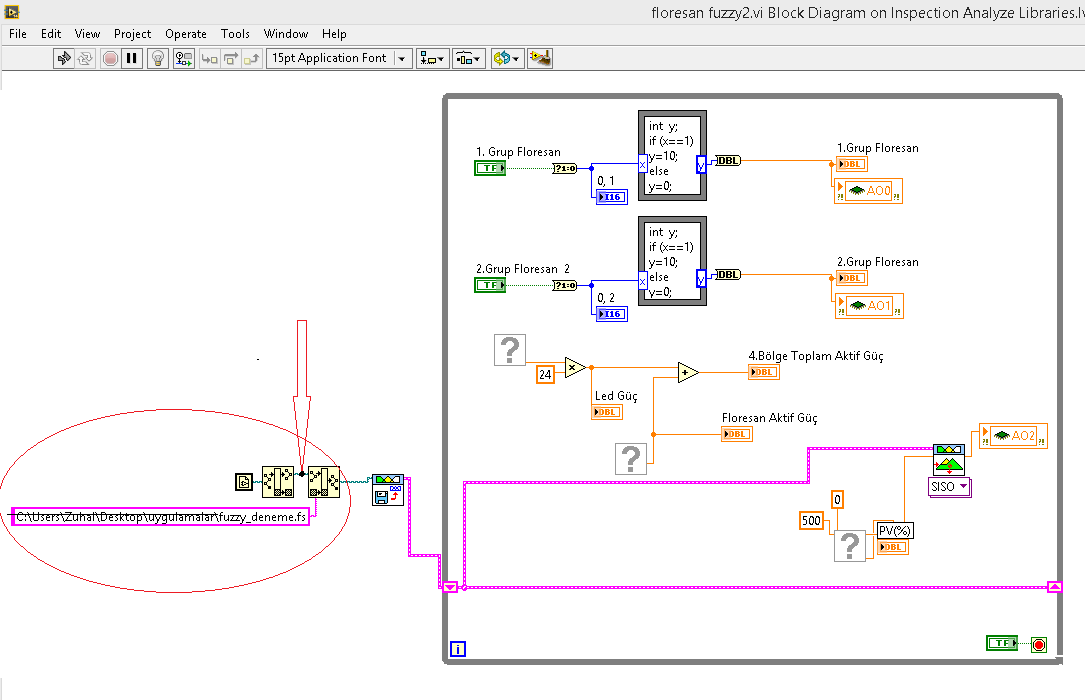1085x700 pixels.
Task: Click the first Build Path node
Action: [278, 482]
